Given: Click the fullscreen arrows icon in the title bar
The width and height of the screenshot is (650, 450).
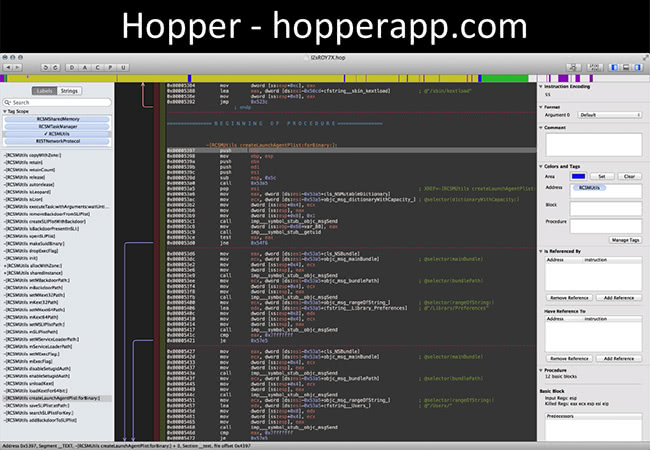Looking at the screenshot, I should pos(645,57).
